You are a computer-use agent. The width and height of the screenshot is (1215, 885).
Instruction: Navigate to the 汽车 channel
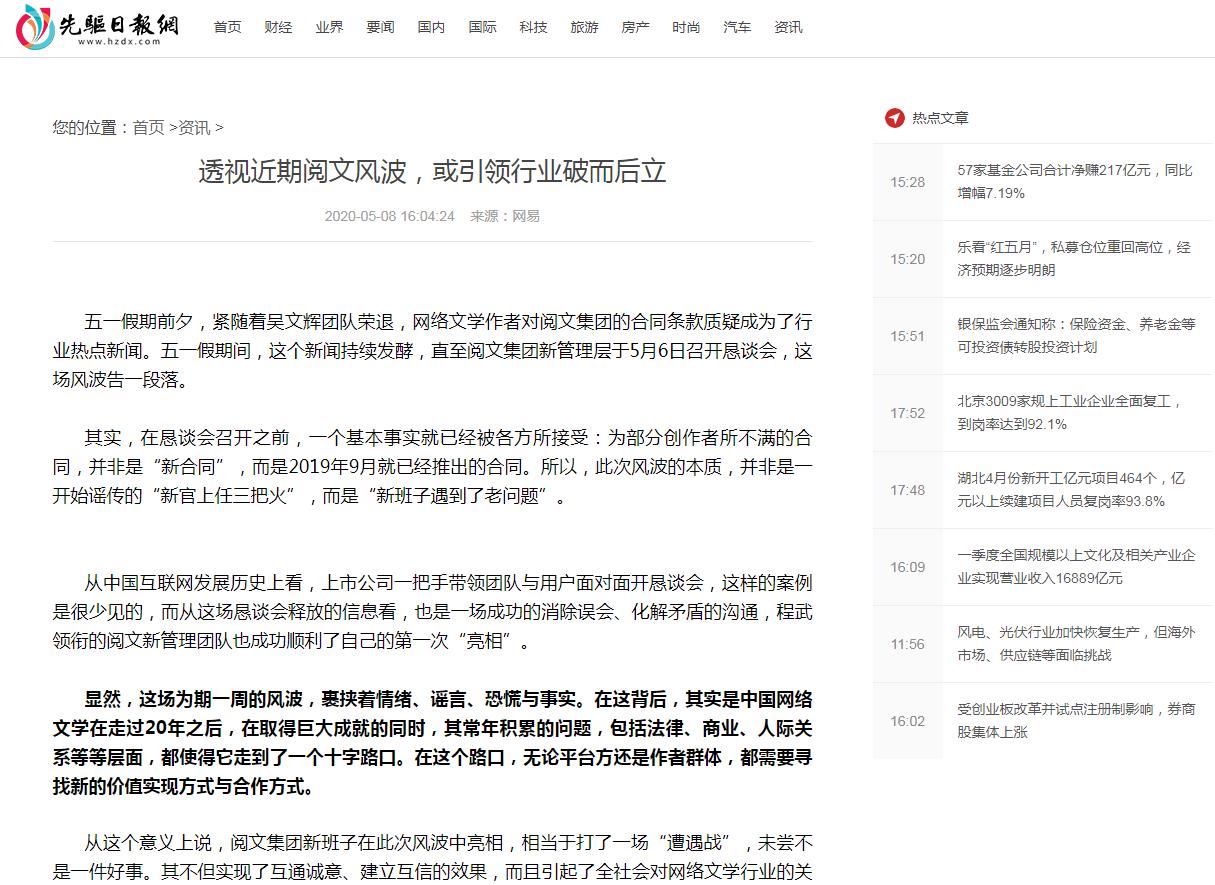(x=737, y=27)
